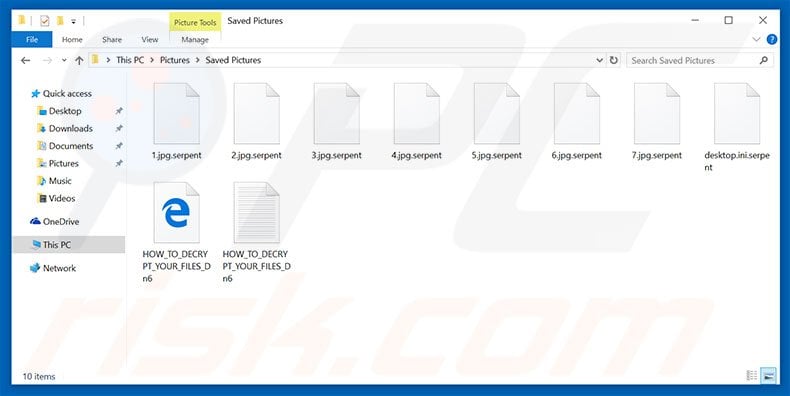Expand chevron after This PC breadcrumb
Screen dimensions: 790x396
152,60
